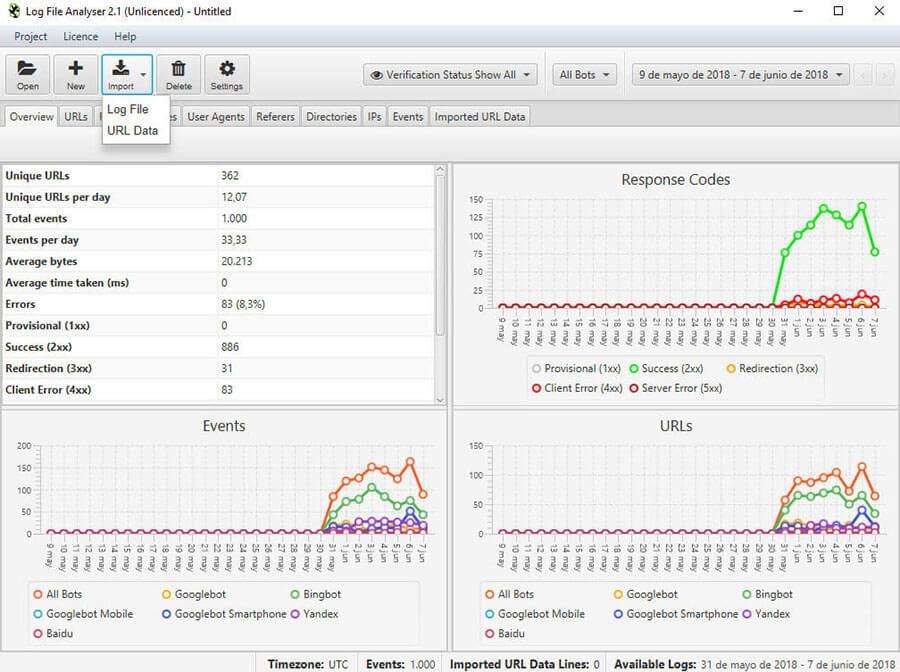
Task: Open the date range dropdown
Action: point(740,75)
